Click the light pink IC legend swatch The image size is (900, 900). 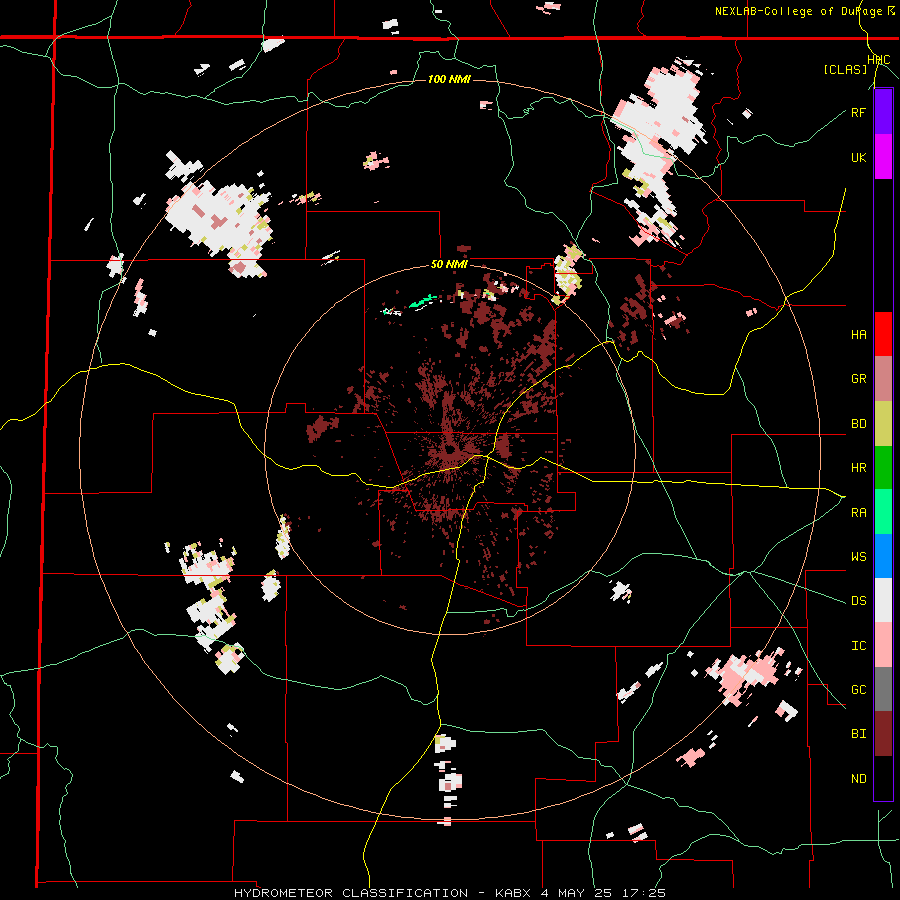(x=883, y=645)
